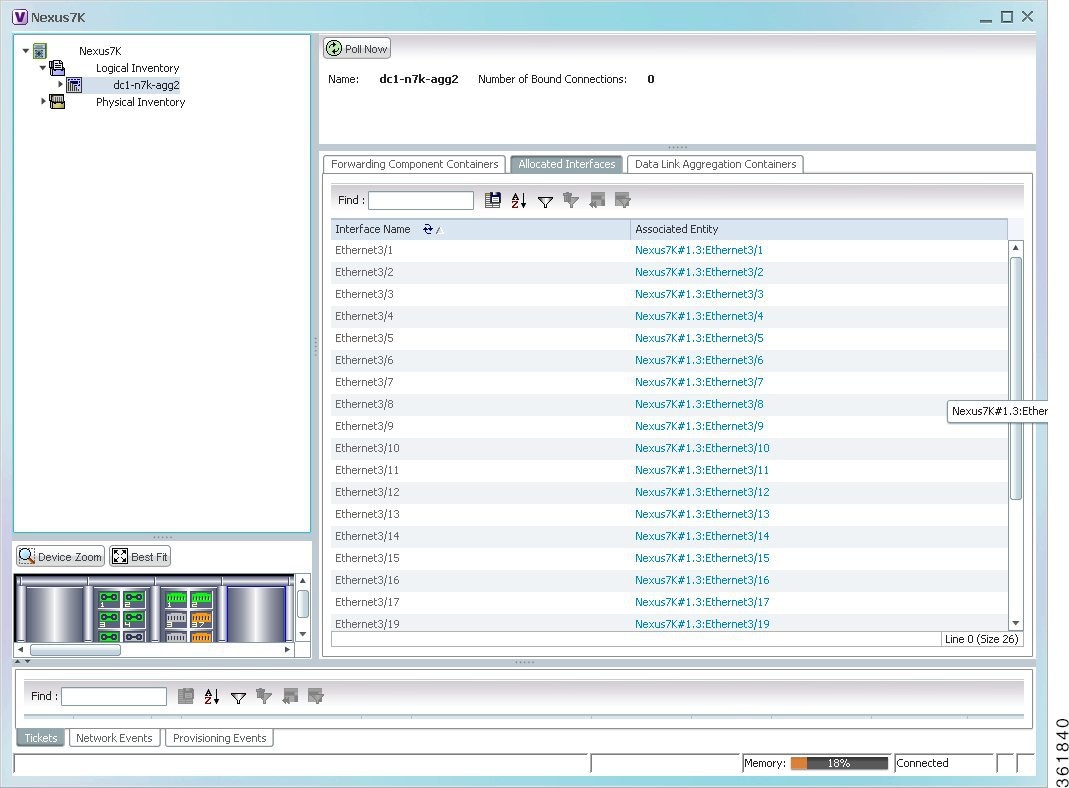The image size is (1069, 788).
Task: Click the Best Fit button
Action: [x=140, y=556]
